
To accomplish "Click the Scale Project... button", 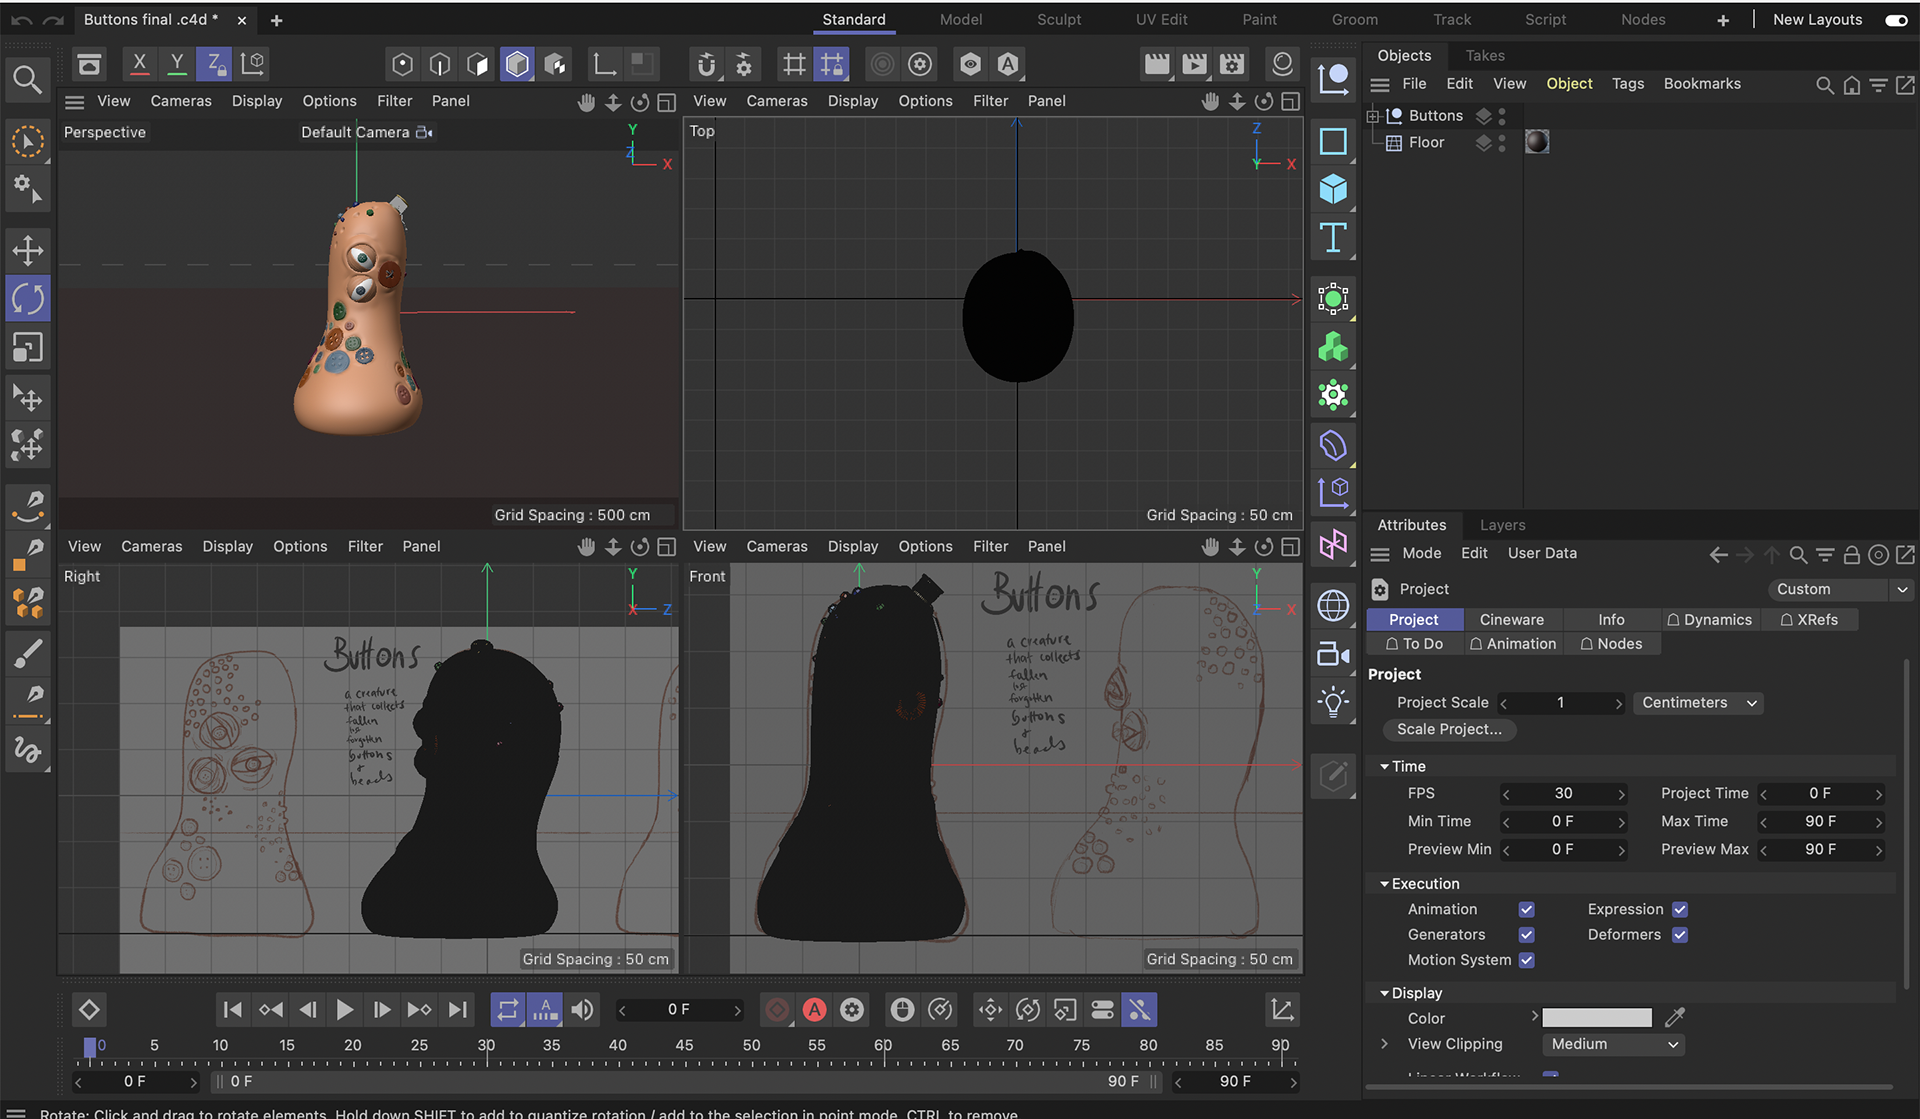I will tap(1449, 730).
